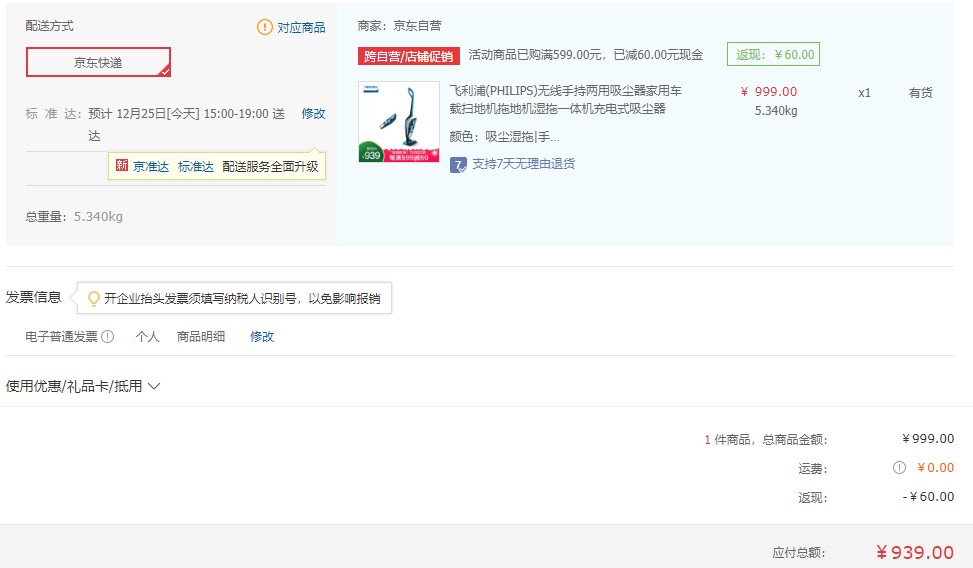Click the 总重量: 5.340kg text
The width and height of the screenshot is (973, 568).
tap(74, 217)
